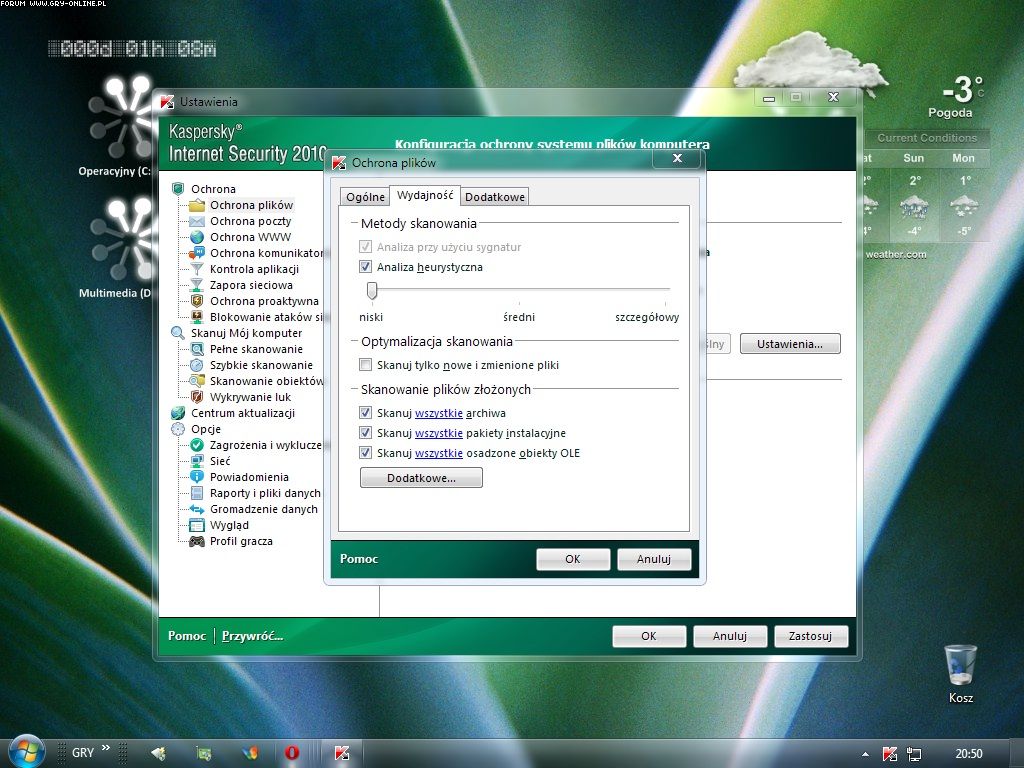
Task: Click the wszystkie link for pakiety instalacyjne
Action: tap(439, 433)
